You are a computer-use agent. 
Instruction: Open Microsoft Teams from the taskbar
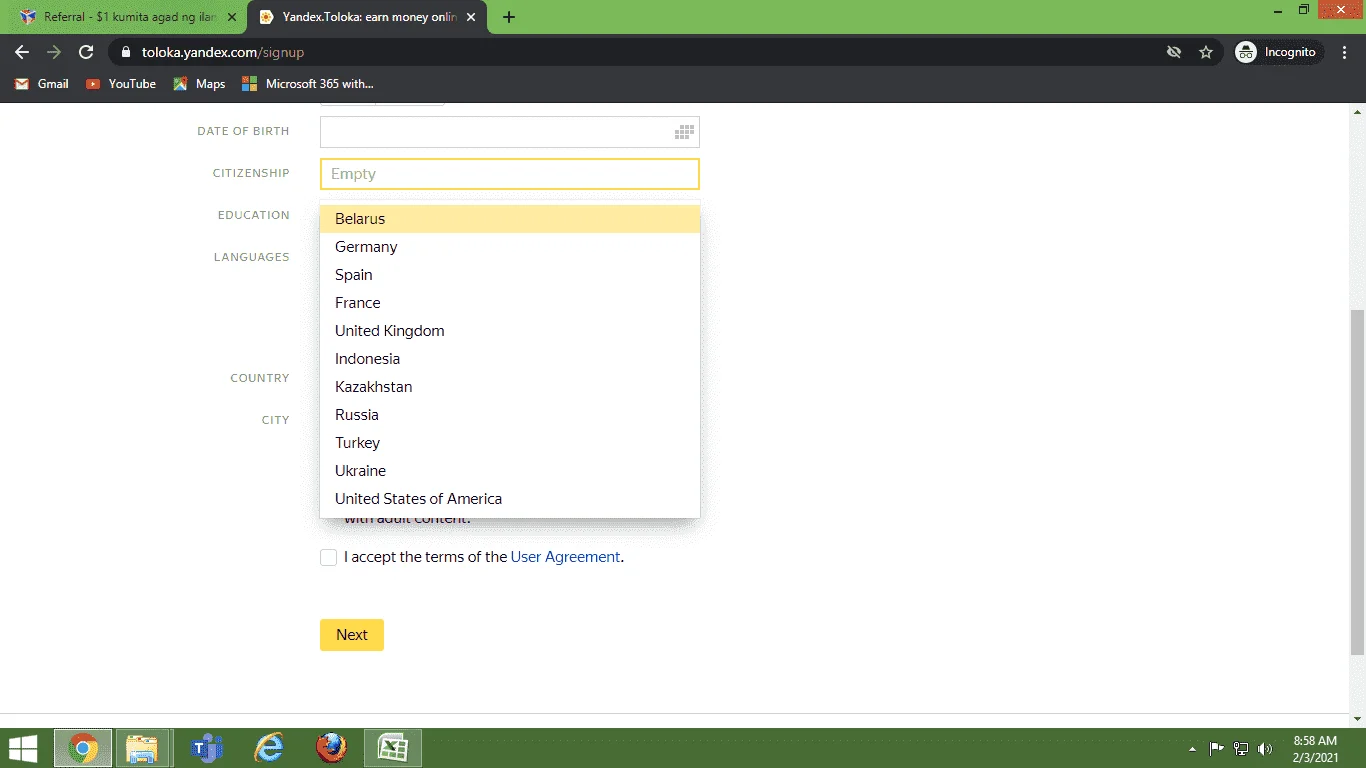click(x=207, y=748)
